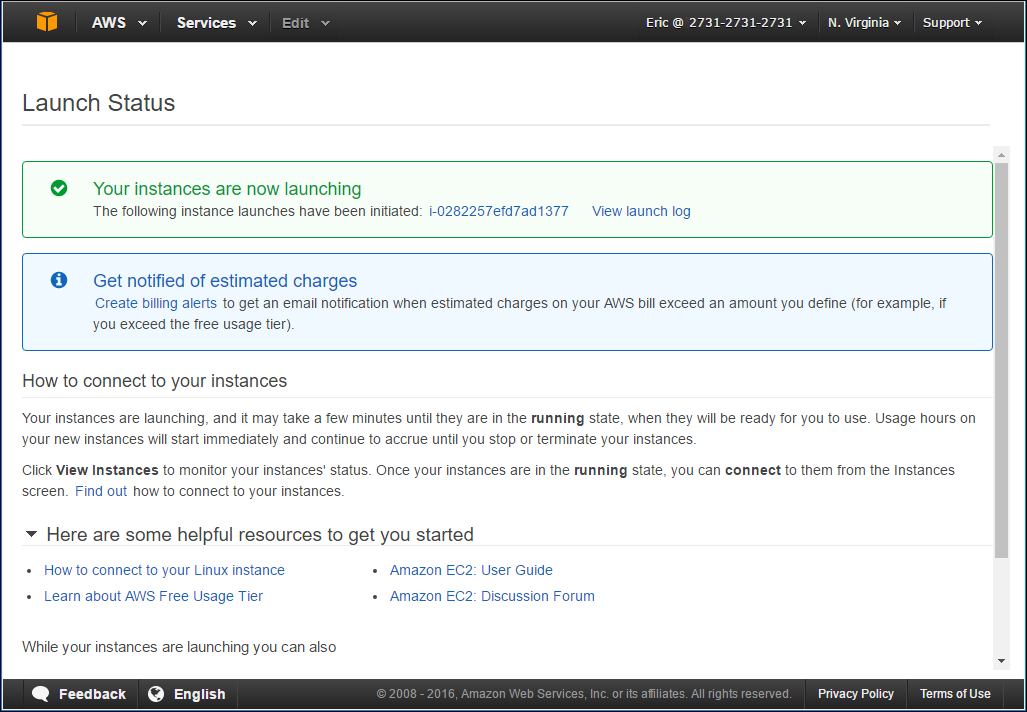Click the scrollbar down arrow
1027x712 pixels.
(x=1001, y=661)
